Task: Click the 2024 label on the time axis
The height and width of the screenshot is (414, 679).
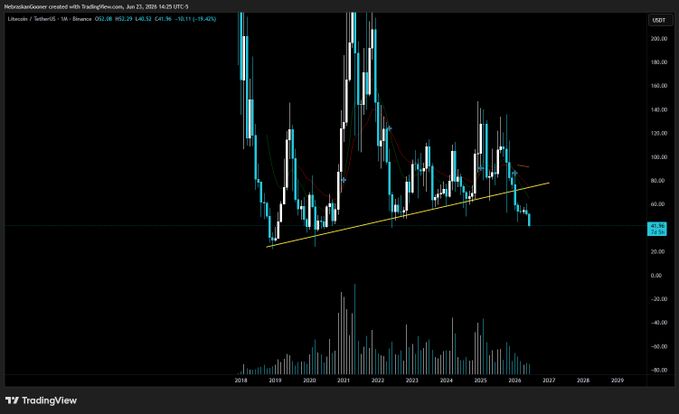Action: (446, 380)
